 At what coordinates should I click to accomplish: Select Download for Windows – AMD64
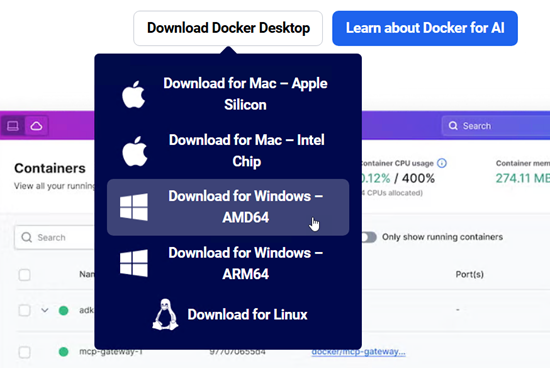click(x=228, y=207)
